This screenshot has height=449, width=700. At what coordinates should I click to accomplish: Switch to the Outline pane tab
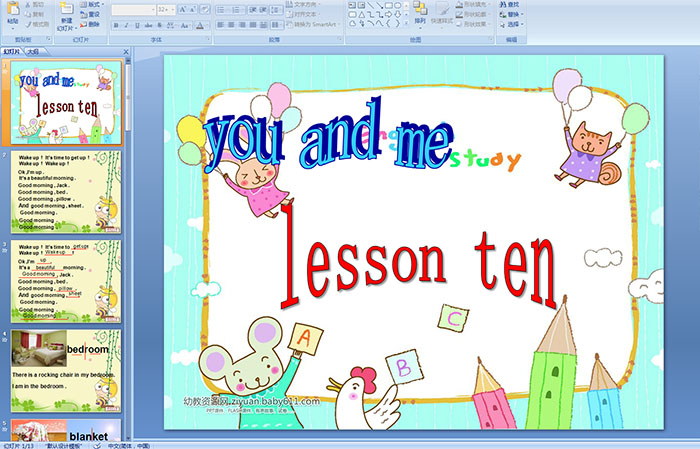coord(33,52)
